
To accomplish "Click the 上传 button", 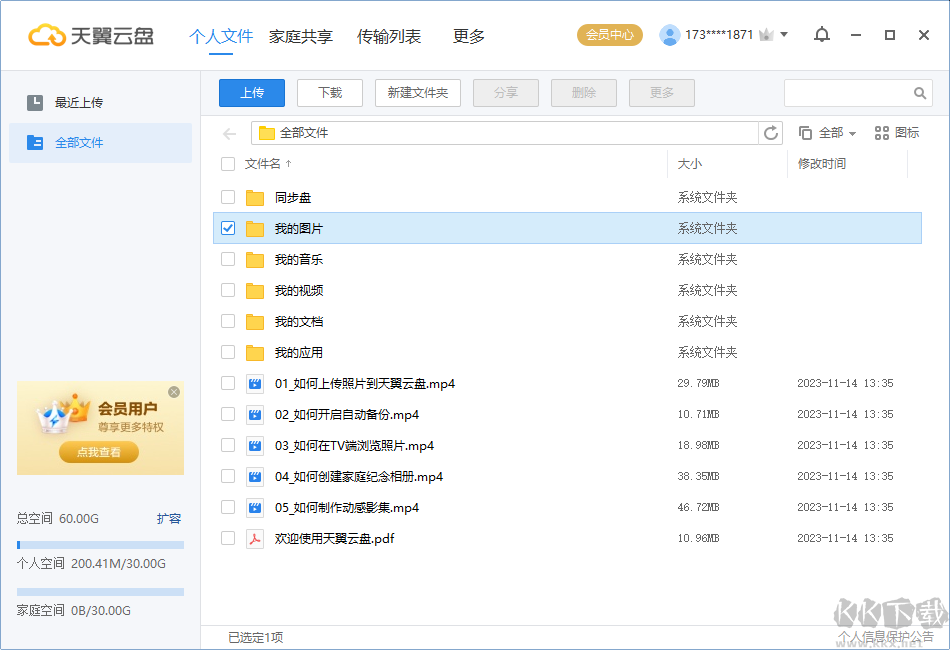I will point(251,92).
